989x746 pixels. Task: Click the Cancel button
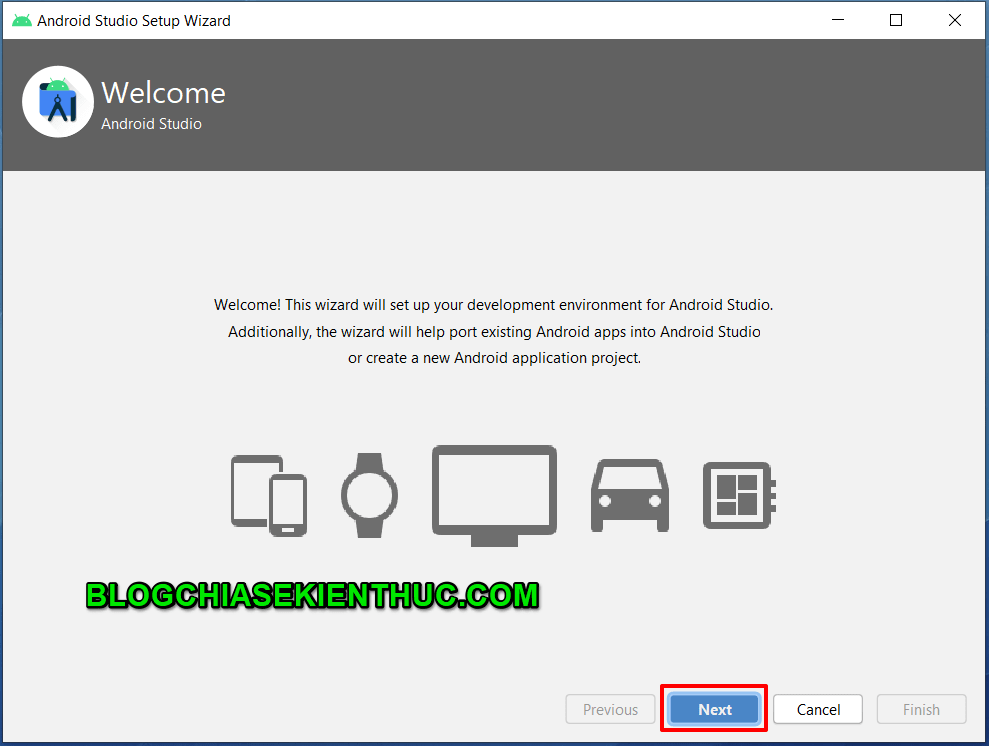pyautogui.click(x=818, y=709)
